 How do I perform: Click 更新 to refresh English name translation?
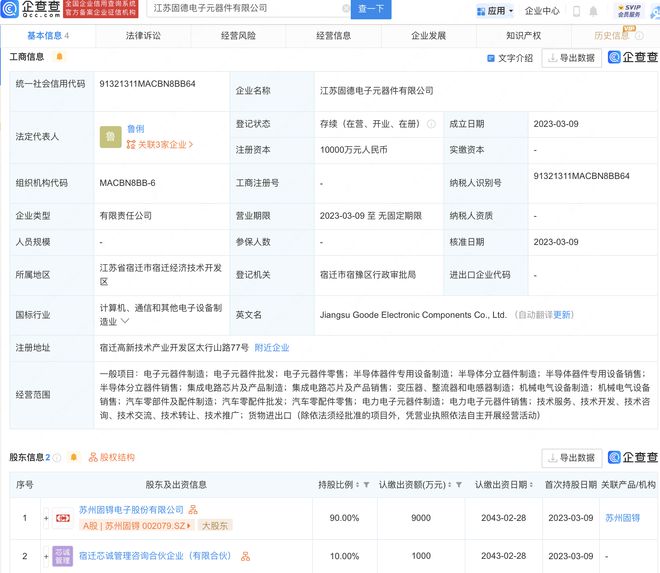[562, 315]
